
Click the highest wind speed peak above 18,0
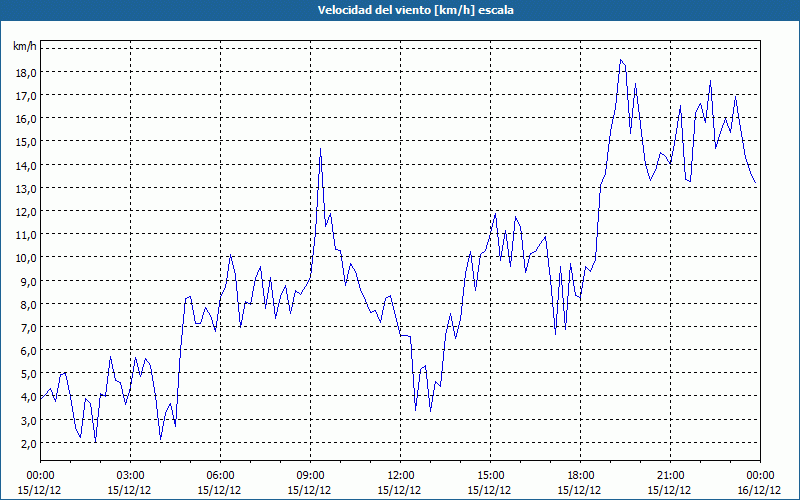(620, 60)
